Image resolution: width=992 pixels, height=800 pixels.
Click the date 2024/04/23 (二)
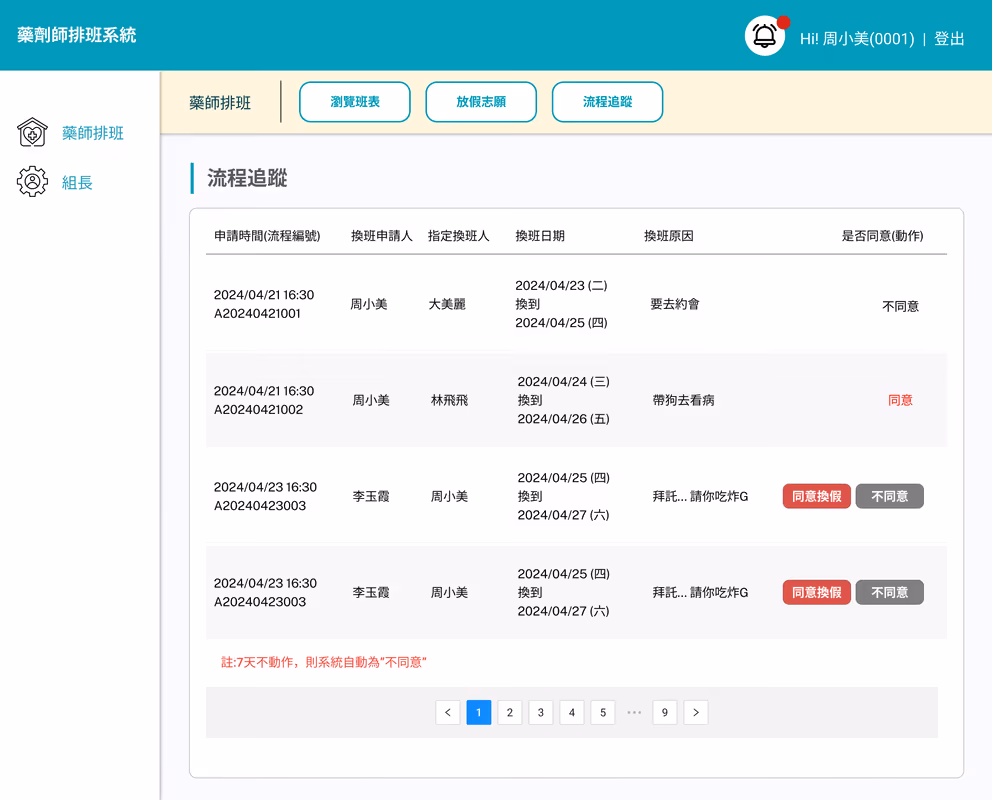coord(561,286)
